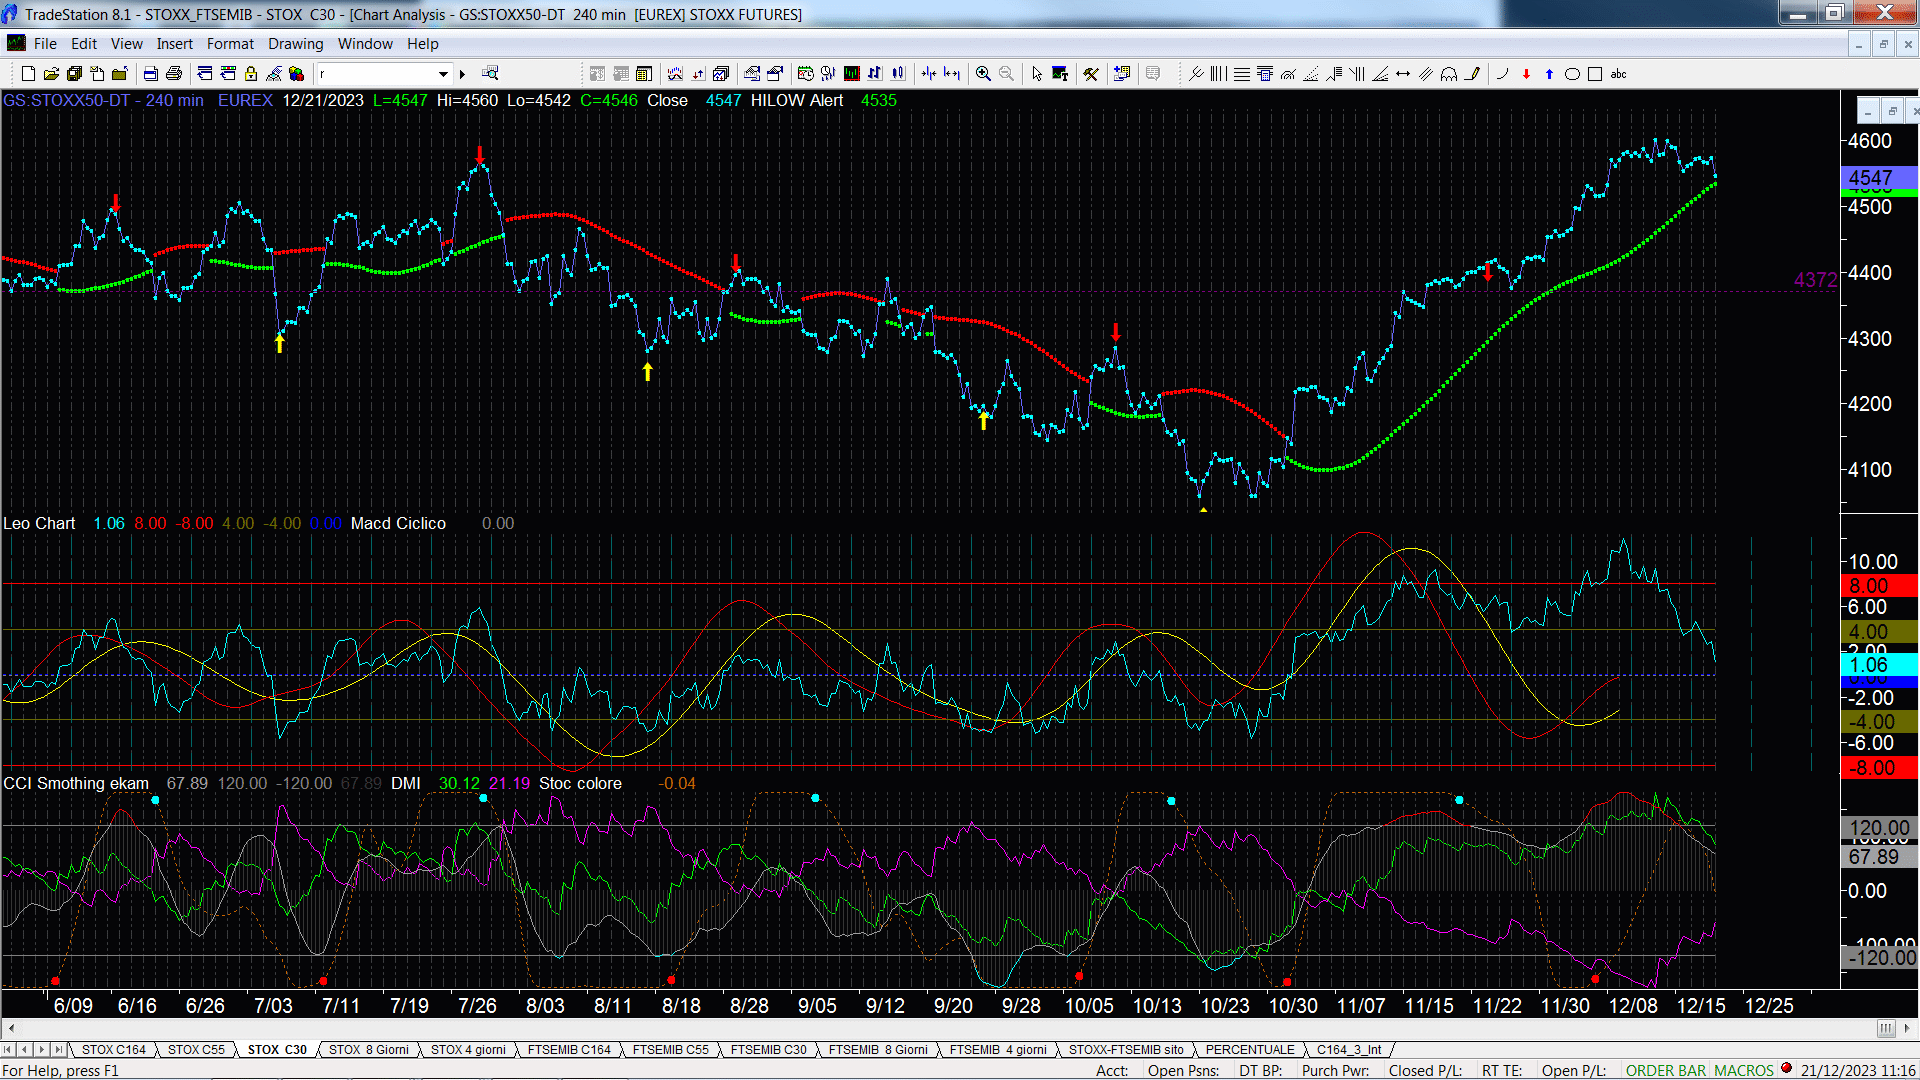Open the Help menu
This screenshot has width=1920, height=1080.
point(422,44)
